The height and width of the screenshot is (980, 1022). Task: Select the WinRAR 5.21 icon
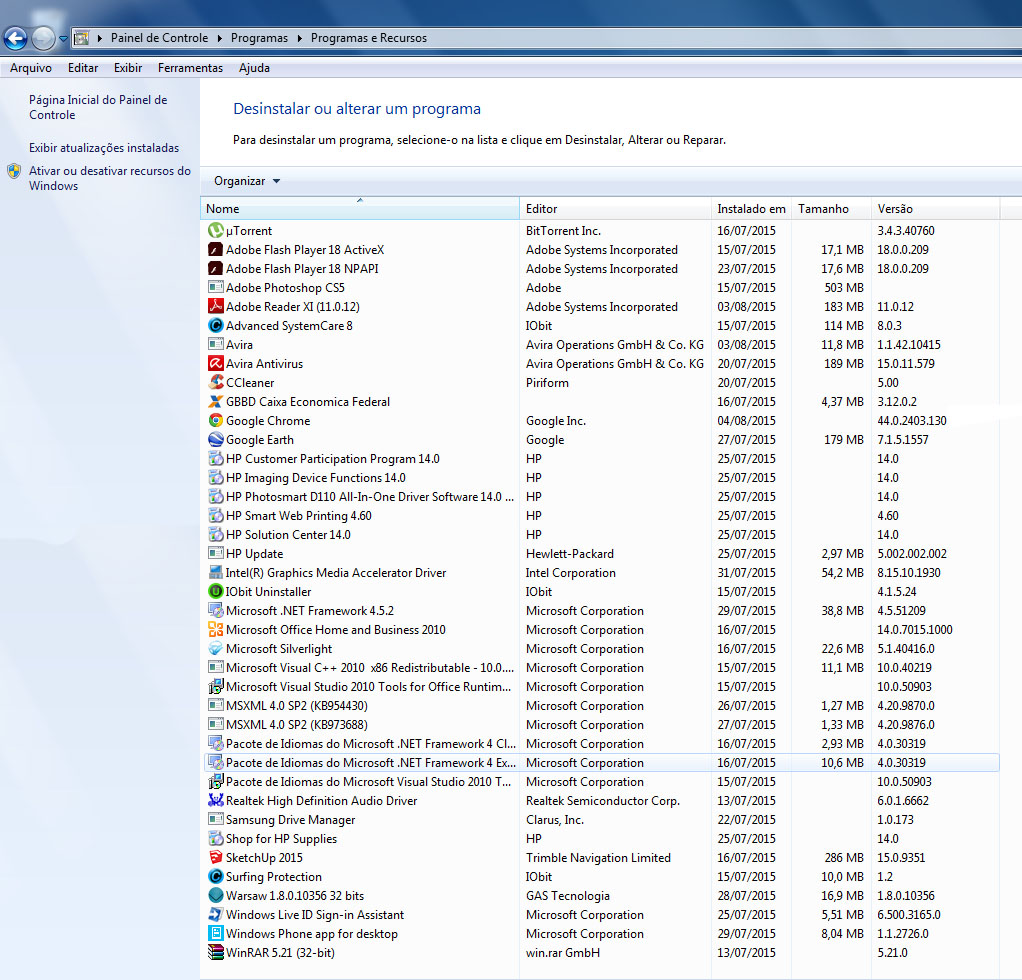(215, 952)
